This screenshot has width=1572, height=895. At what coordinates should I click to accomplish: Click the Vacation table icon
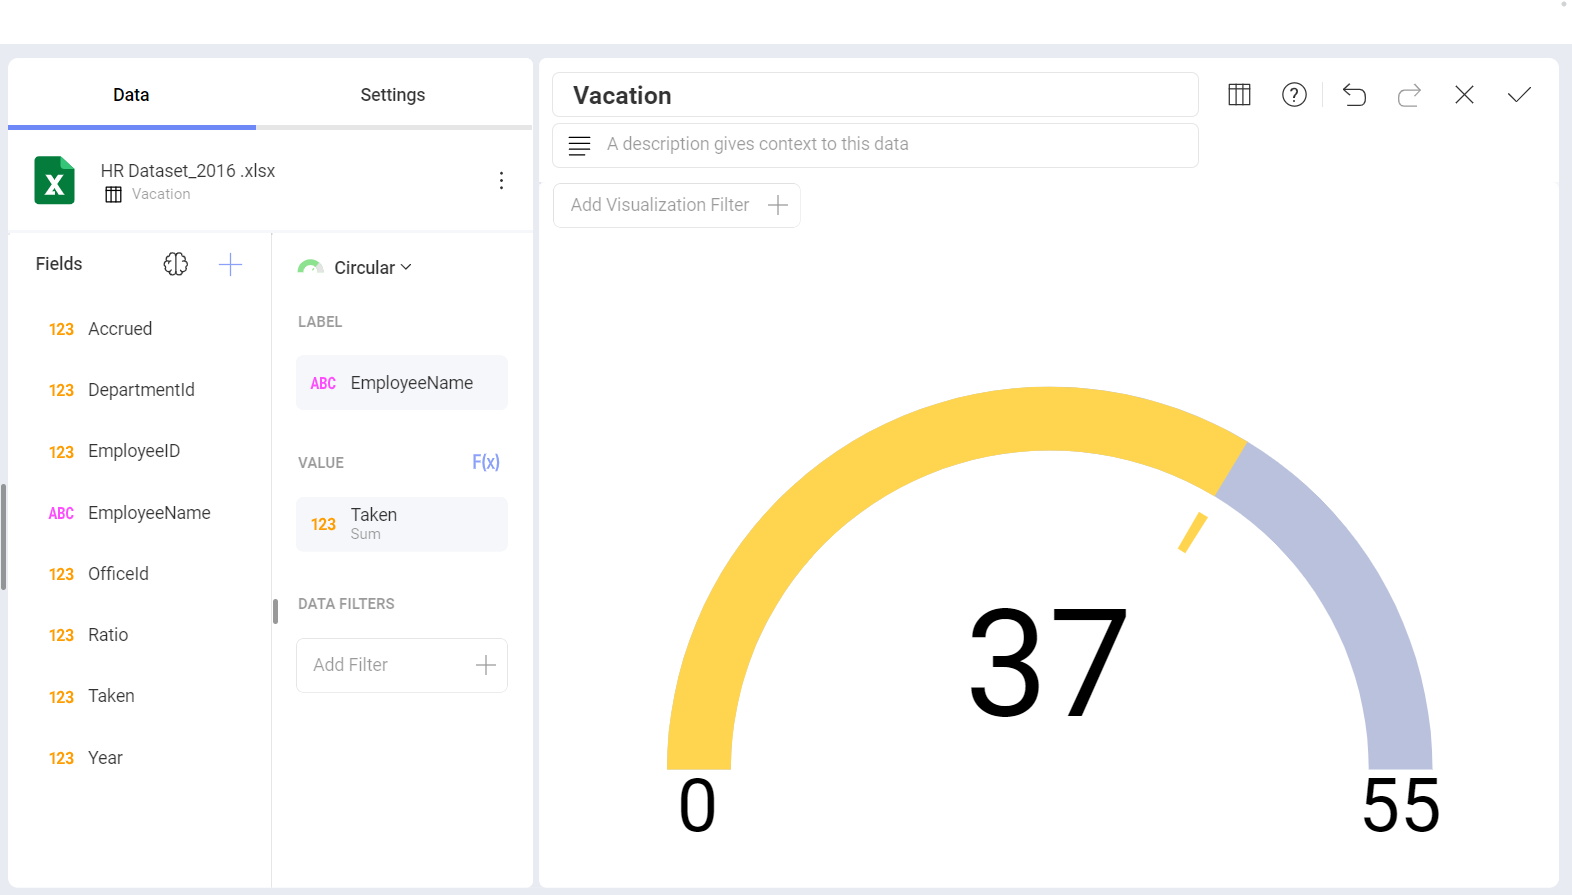point(113,194)
